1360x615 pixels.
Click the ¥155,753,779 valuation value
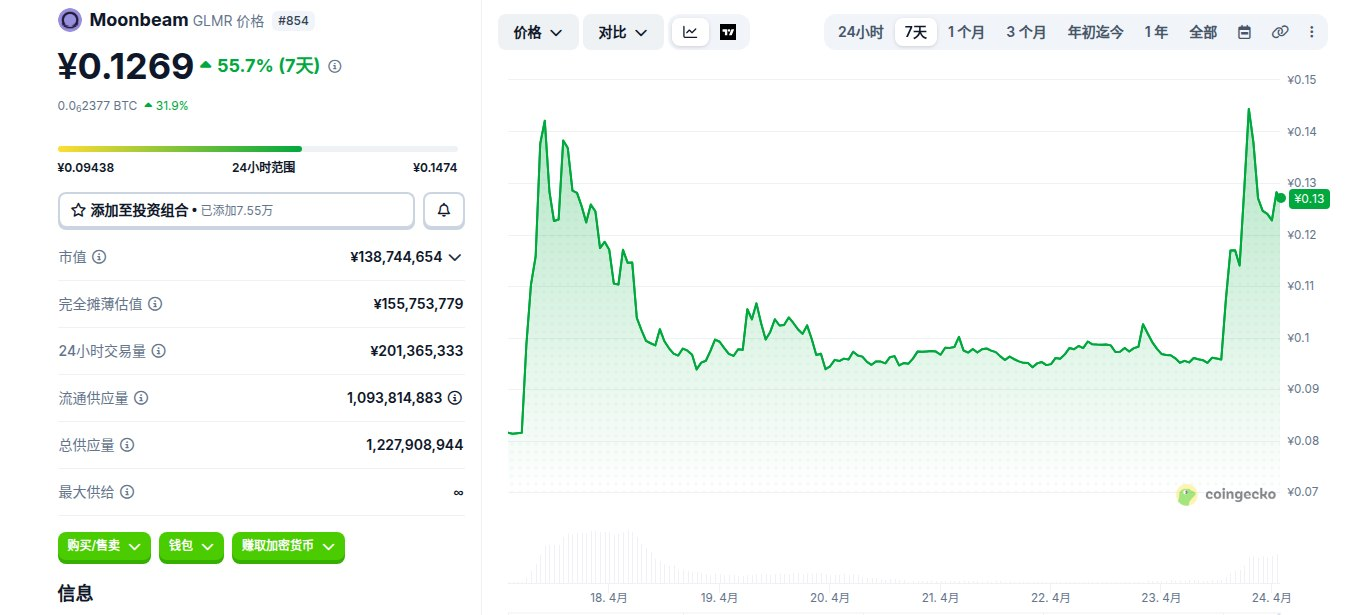418,304
